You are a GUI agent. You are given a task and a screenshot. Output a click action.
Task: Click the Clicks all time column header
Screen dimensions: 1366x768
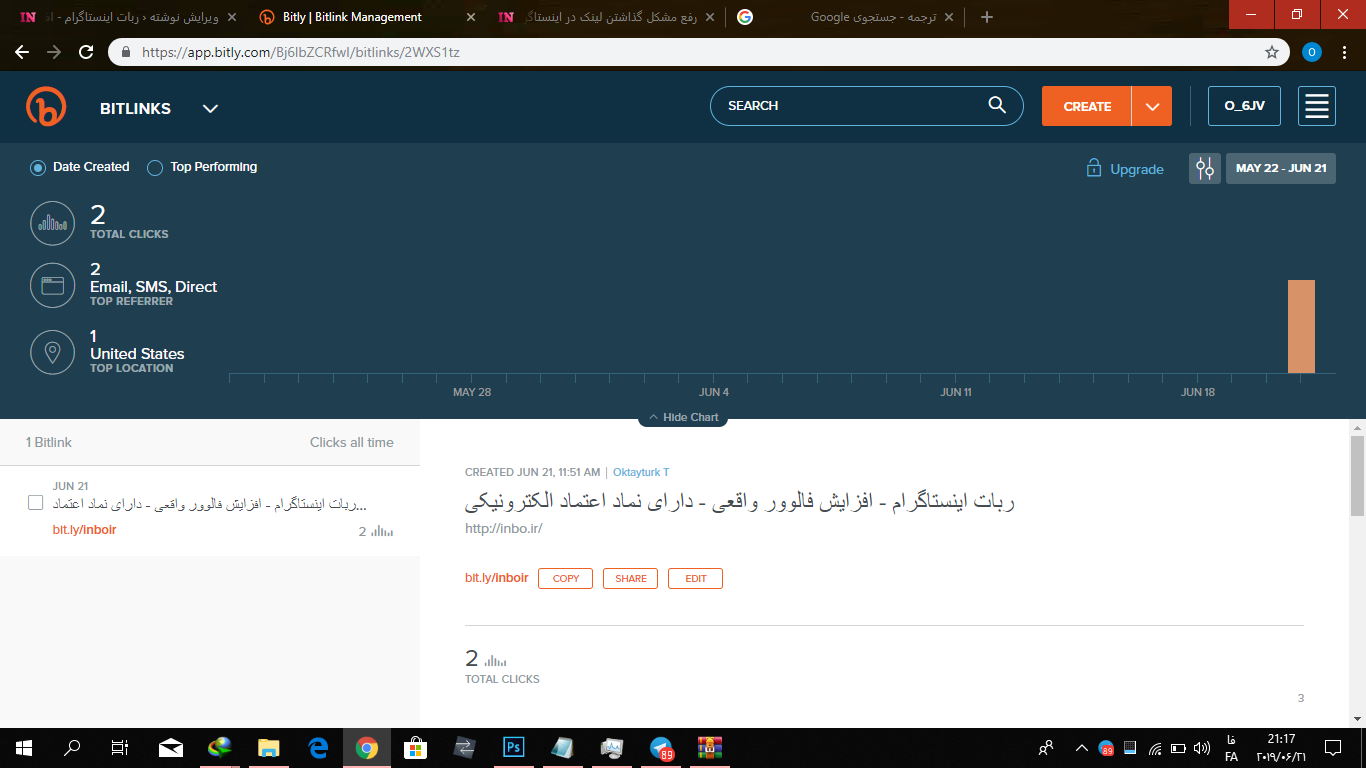[x=352, y=442]
